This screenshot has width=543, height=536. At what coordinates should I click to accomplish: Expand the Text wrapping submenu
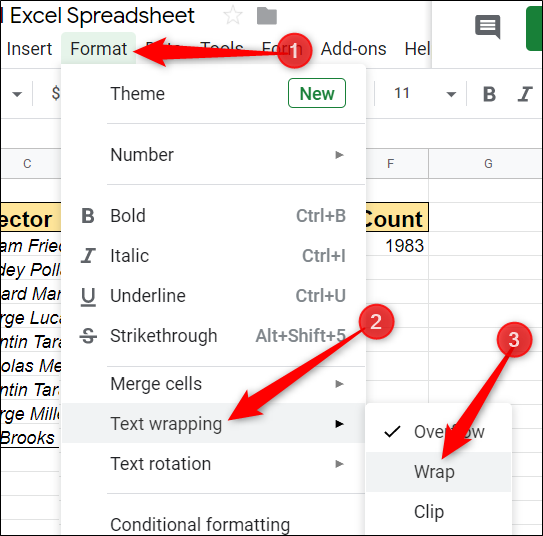click(x=214, y=423)
